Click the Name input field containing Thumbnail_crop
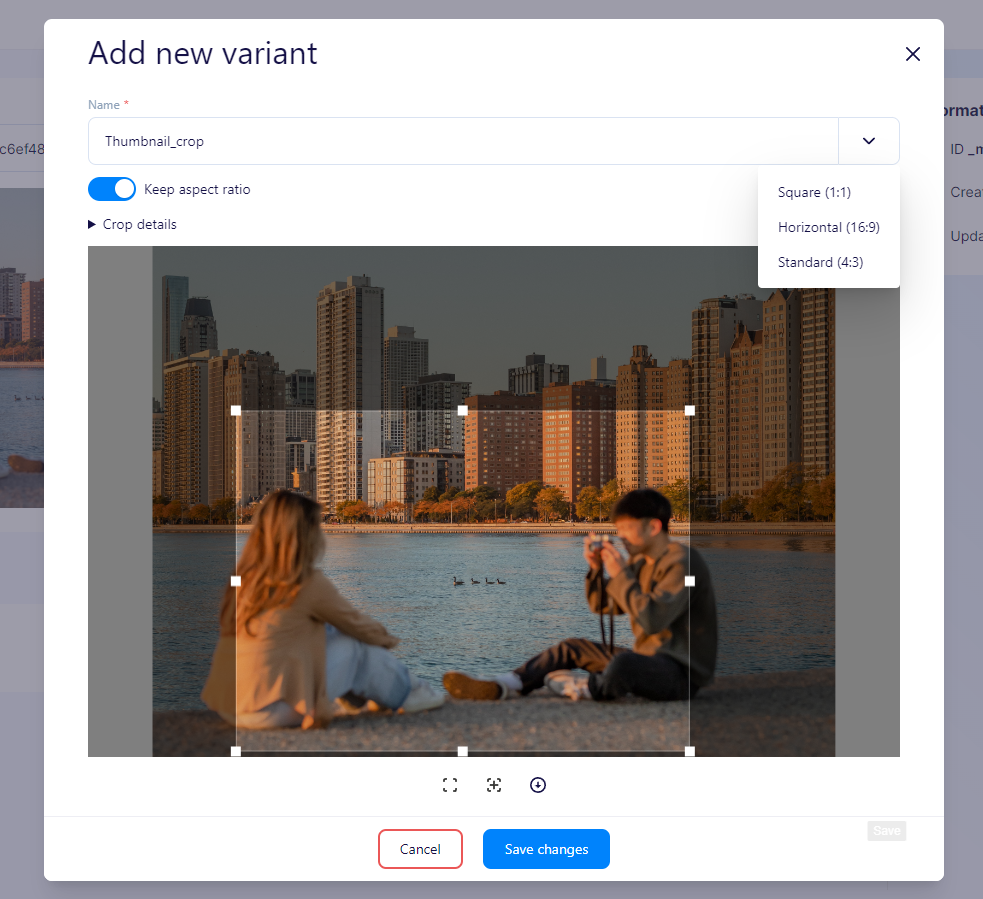 pos(463,141)
